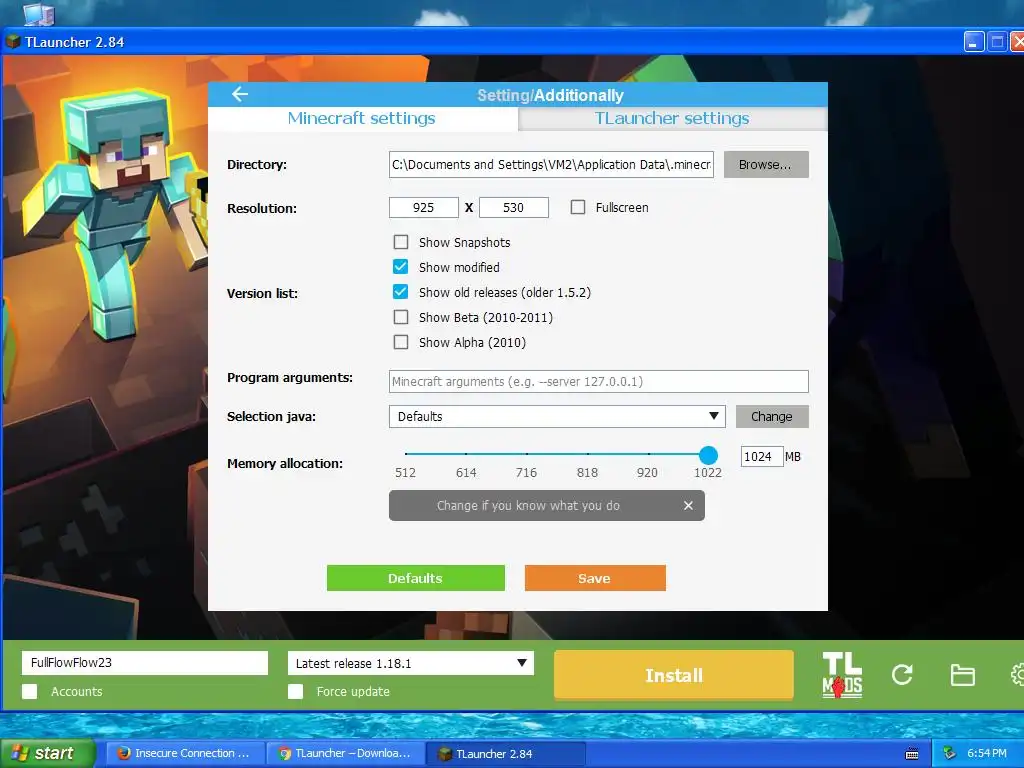
Task: Uncheck Show modified checkbox
Action: coord(400,267)
